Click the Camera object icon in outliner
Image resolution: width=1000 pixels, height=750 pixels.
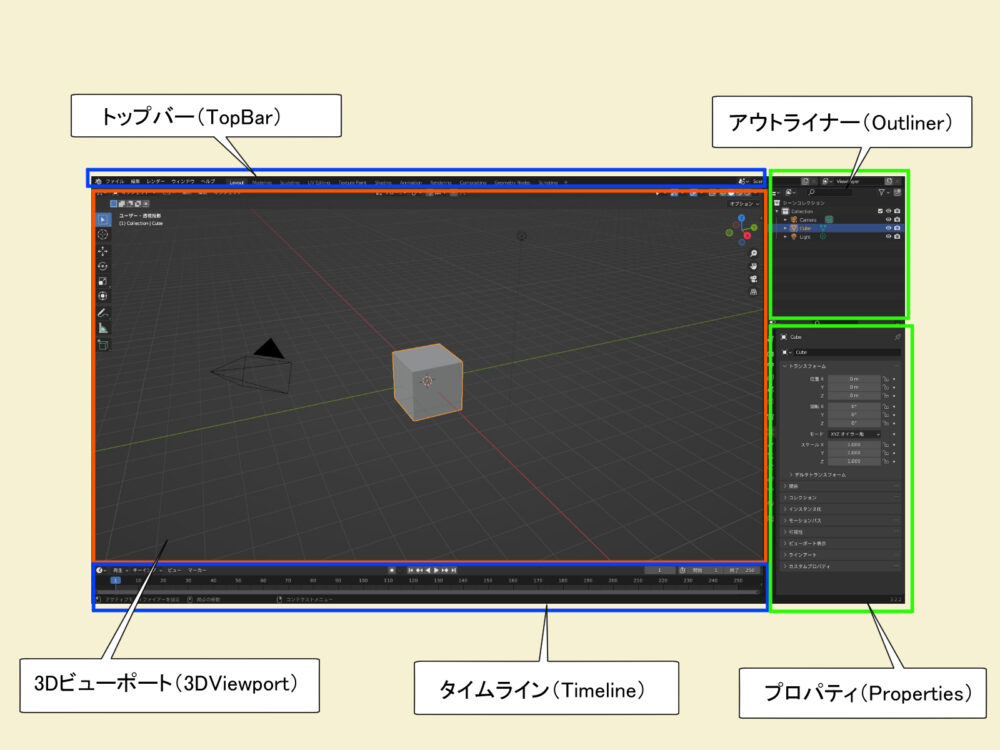coord(794,219)
